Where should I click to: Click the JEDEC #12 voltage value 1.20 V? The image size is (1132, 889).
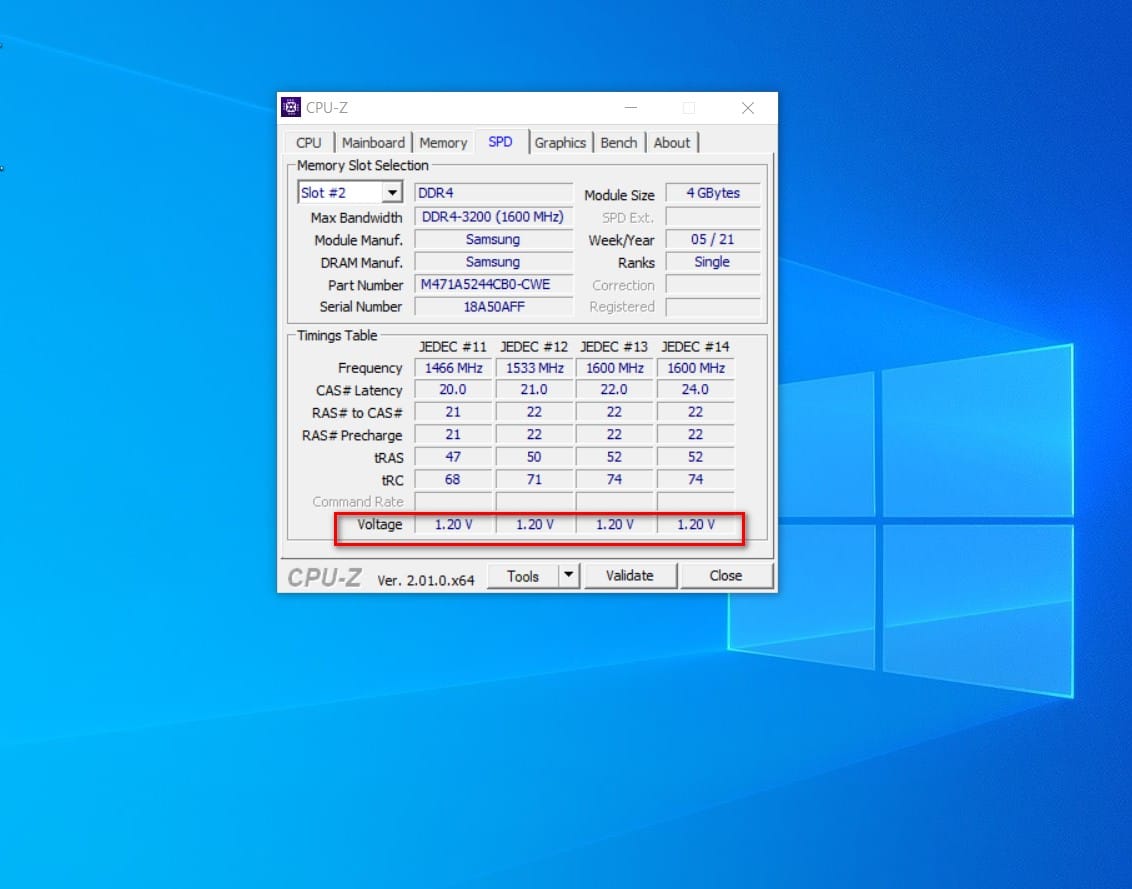[534, 524]
